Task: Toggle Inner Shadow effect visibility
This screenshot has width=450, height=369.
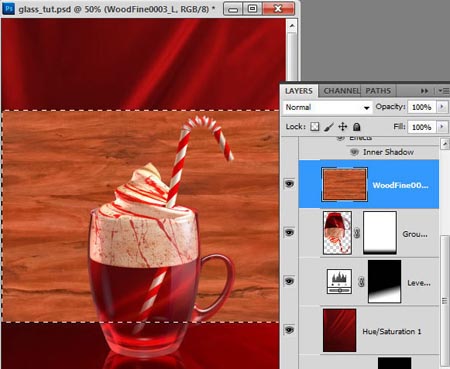Action: point(354,152)
